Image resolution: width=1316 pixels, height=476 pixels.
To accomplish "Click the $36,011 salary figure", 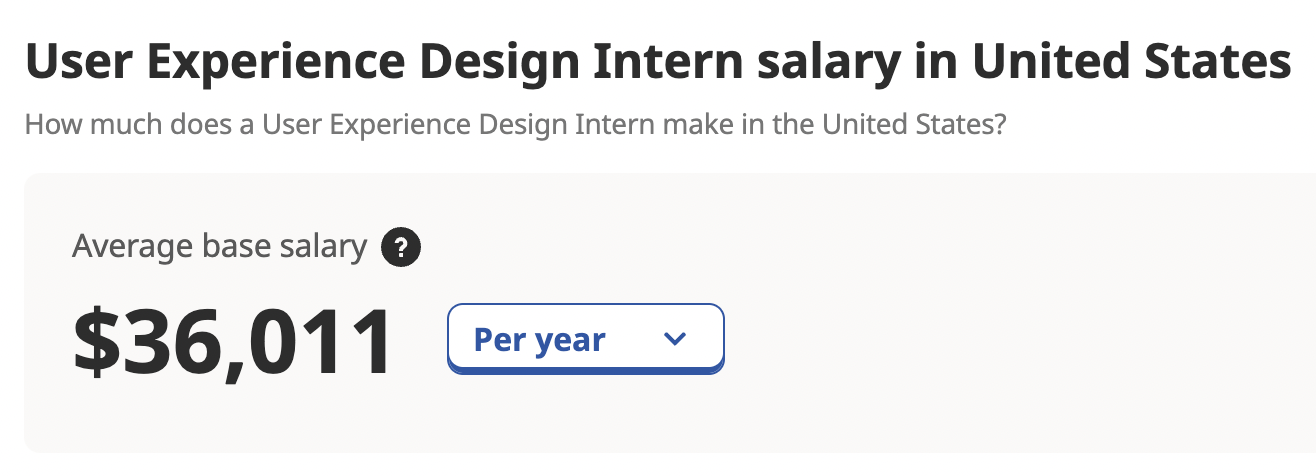I will pos(234,342).
